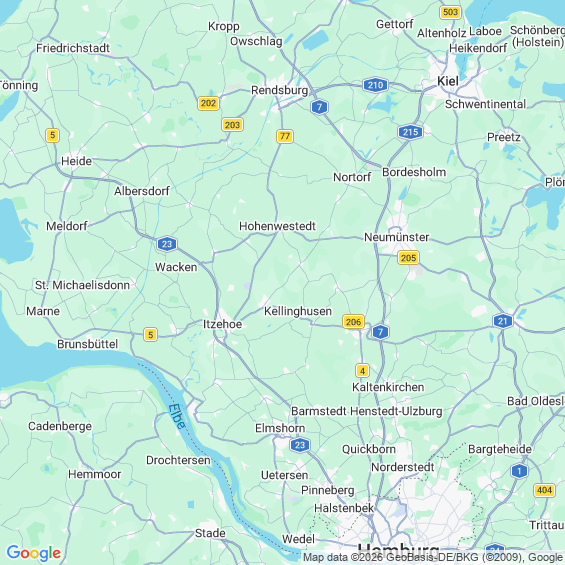Select the Itzehoe town label

pos(222,324)
